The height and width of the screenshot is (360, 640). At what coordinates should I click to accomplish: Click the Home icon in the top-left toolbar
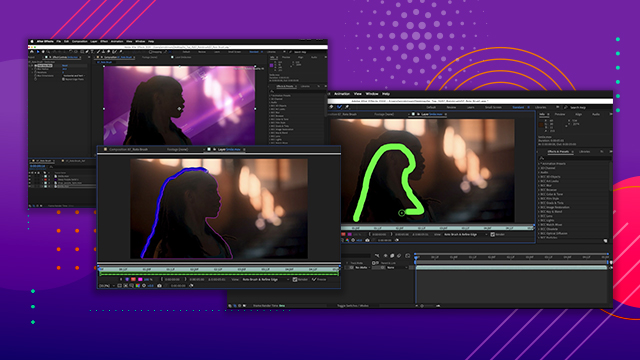(32, 52)
